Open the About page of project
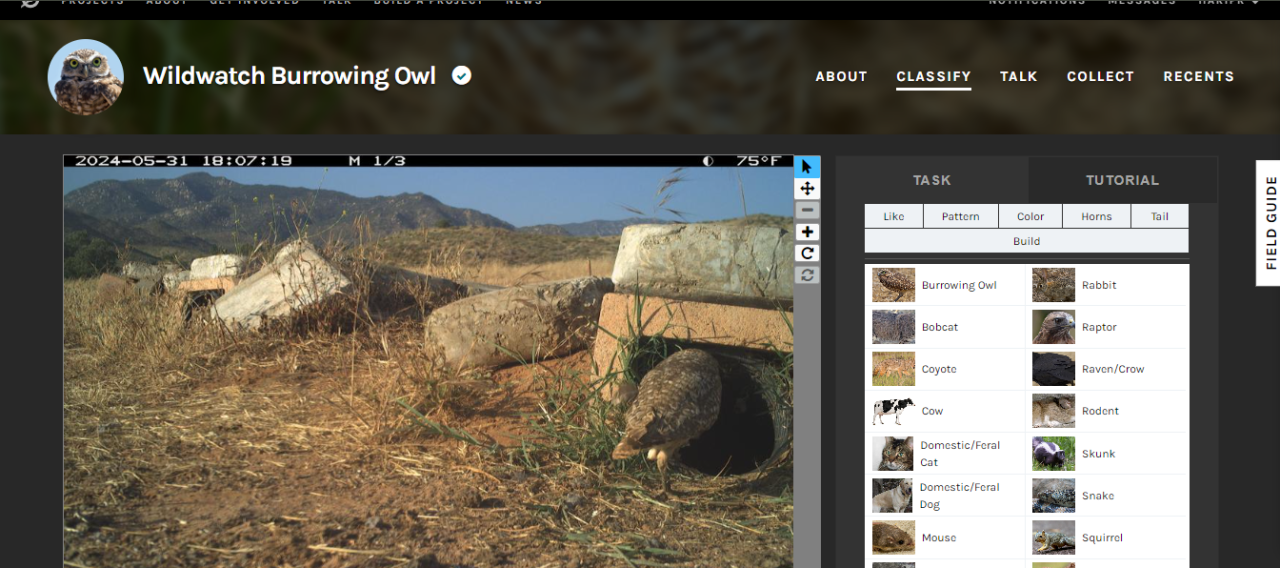This screenshot has width=1280, height=568. pos(841,76)
